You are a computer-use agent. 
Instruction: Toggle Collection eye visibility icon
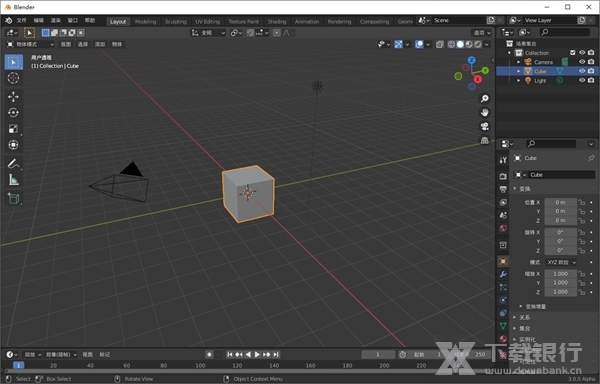pos(582,52)
